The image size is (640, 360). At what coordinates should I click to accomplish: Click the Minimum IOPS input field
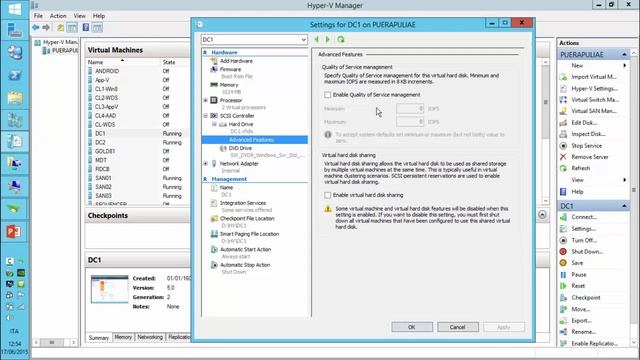[410, 109]
